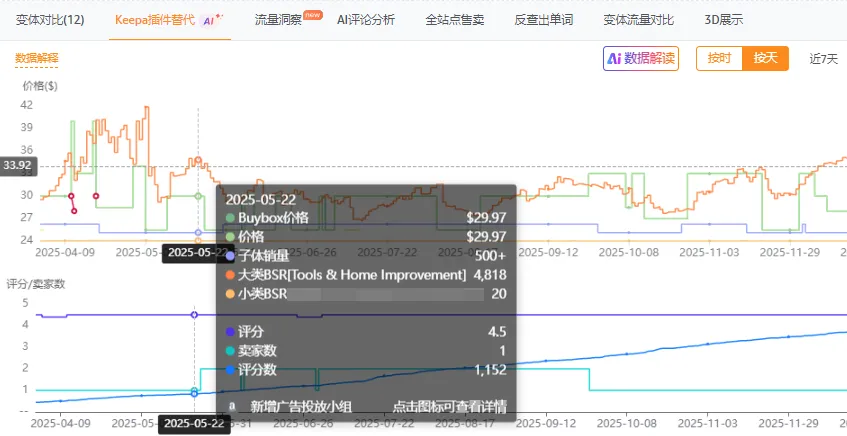Viewport: 847px width, 436px height.
Task: Click the 2025-10-08 date on rating axis
Action: coord(627,424)
